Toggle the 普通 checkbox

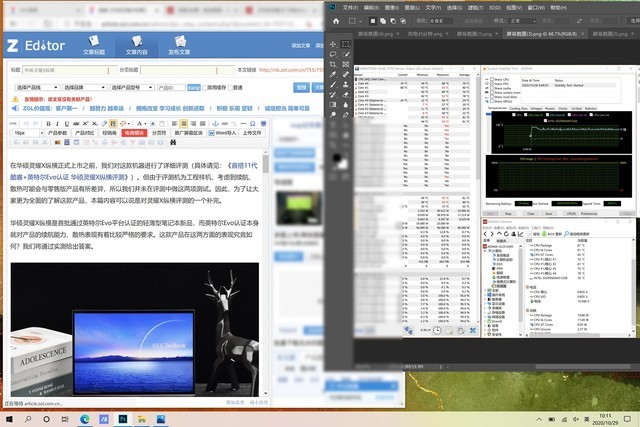click(x=230, y=88)
